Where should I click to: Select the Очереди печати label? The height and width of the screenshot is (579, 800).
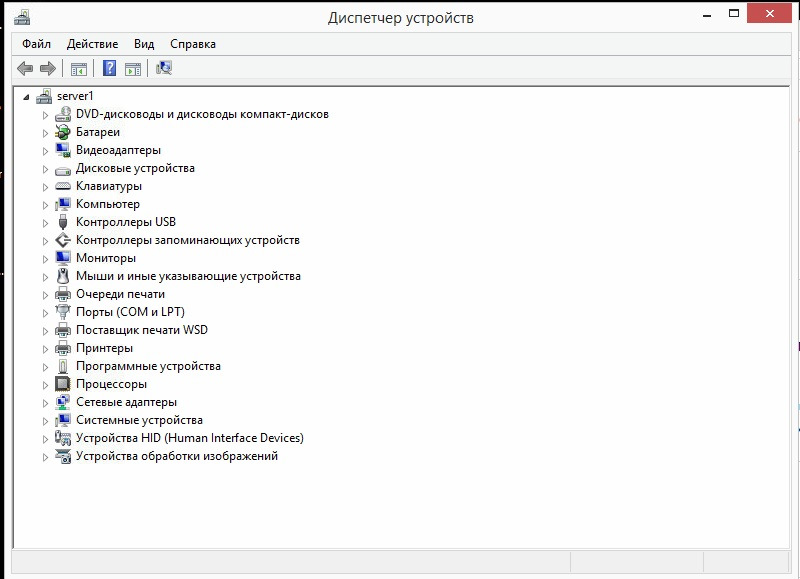click(x=120, y=294)
